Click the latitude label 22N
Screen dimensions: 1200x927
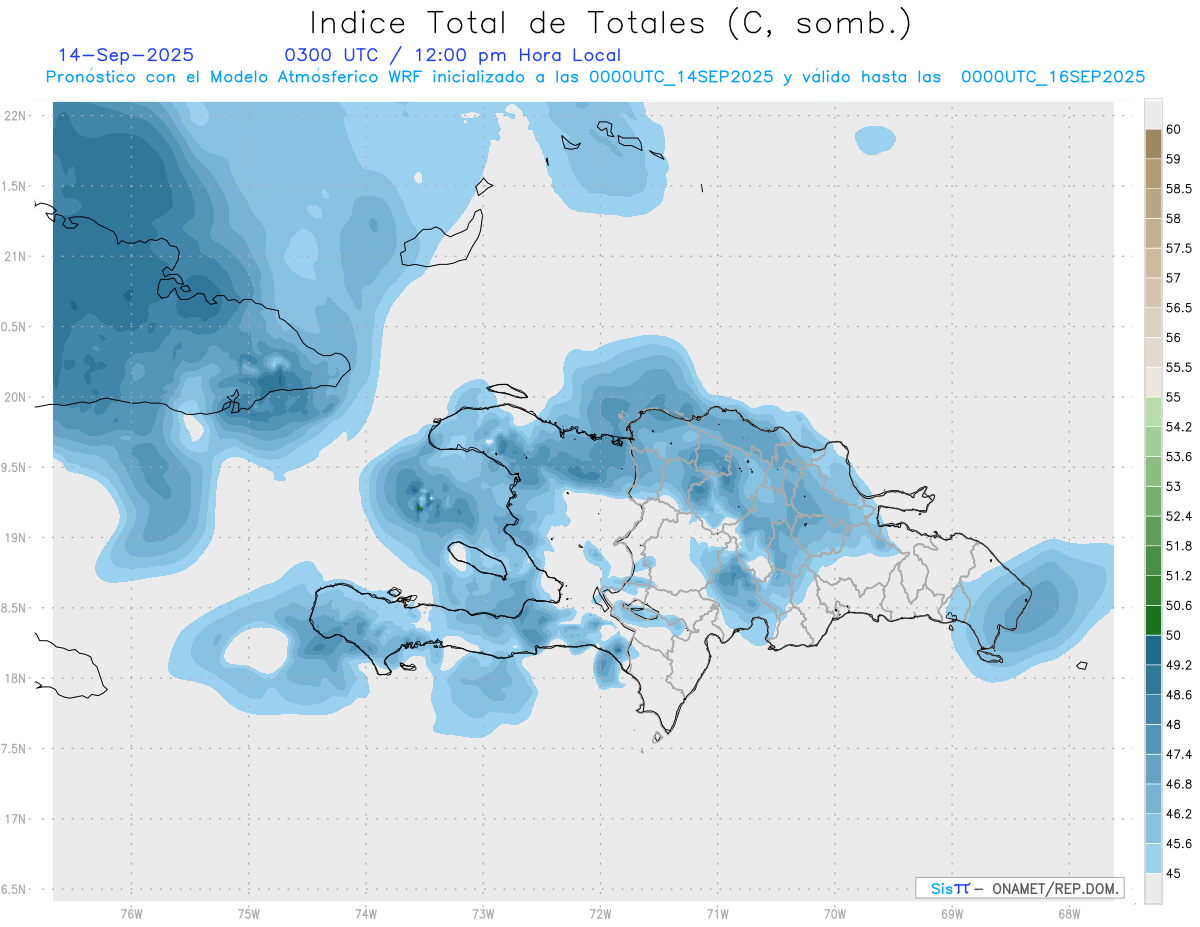click(16, 116)
